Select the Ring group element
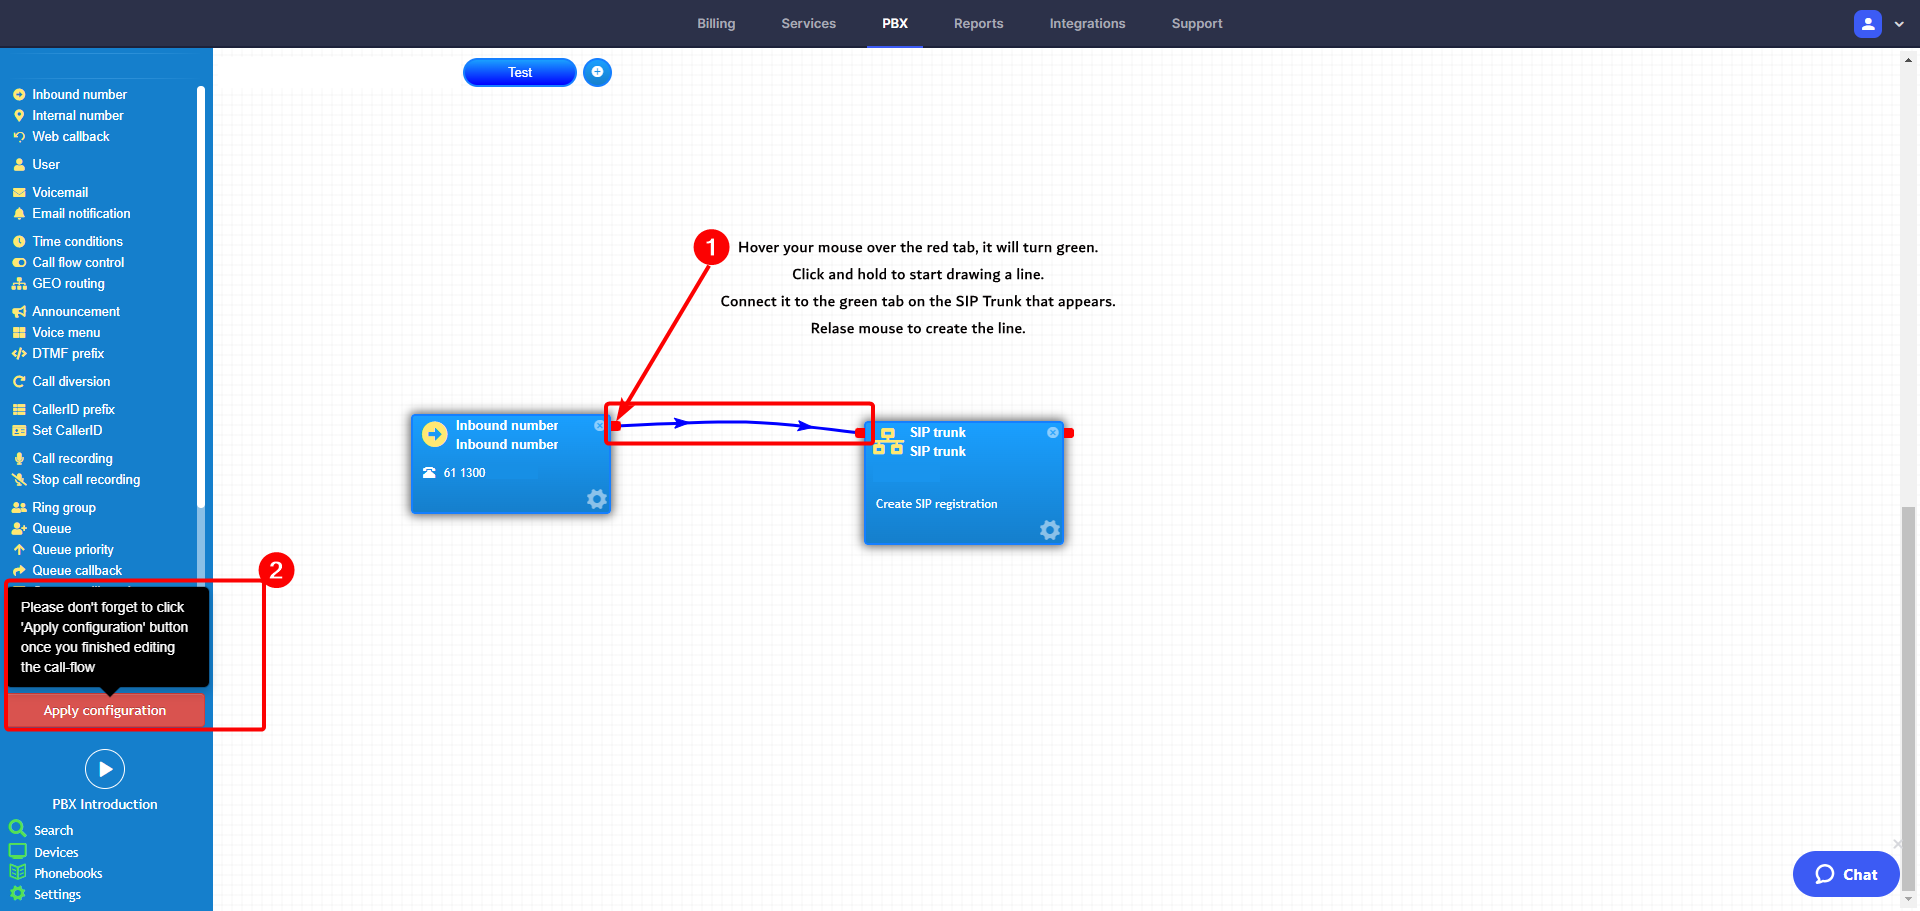Viewport: 1920px width, 911px height. [x=63, y=507]
